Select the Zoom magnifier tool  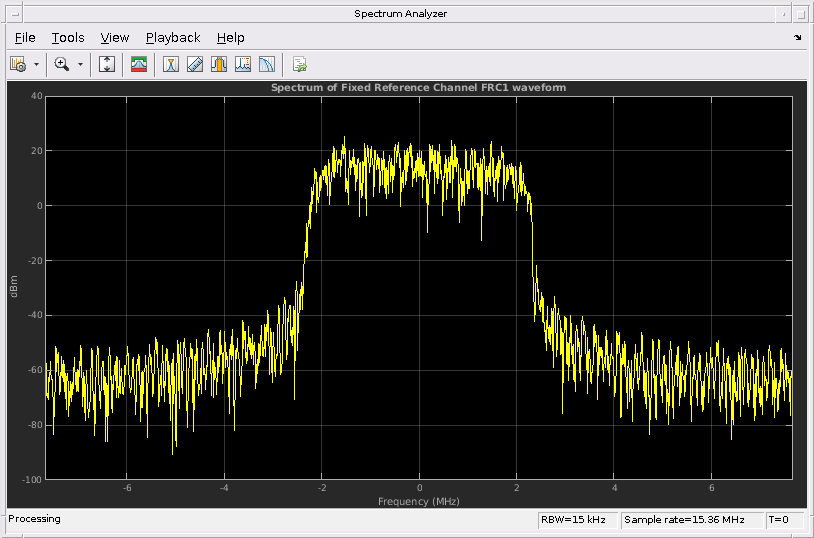pyautogui.click(x=62, y=64)
